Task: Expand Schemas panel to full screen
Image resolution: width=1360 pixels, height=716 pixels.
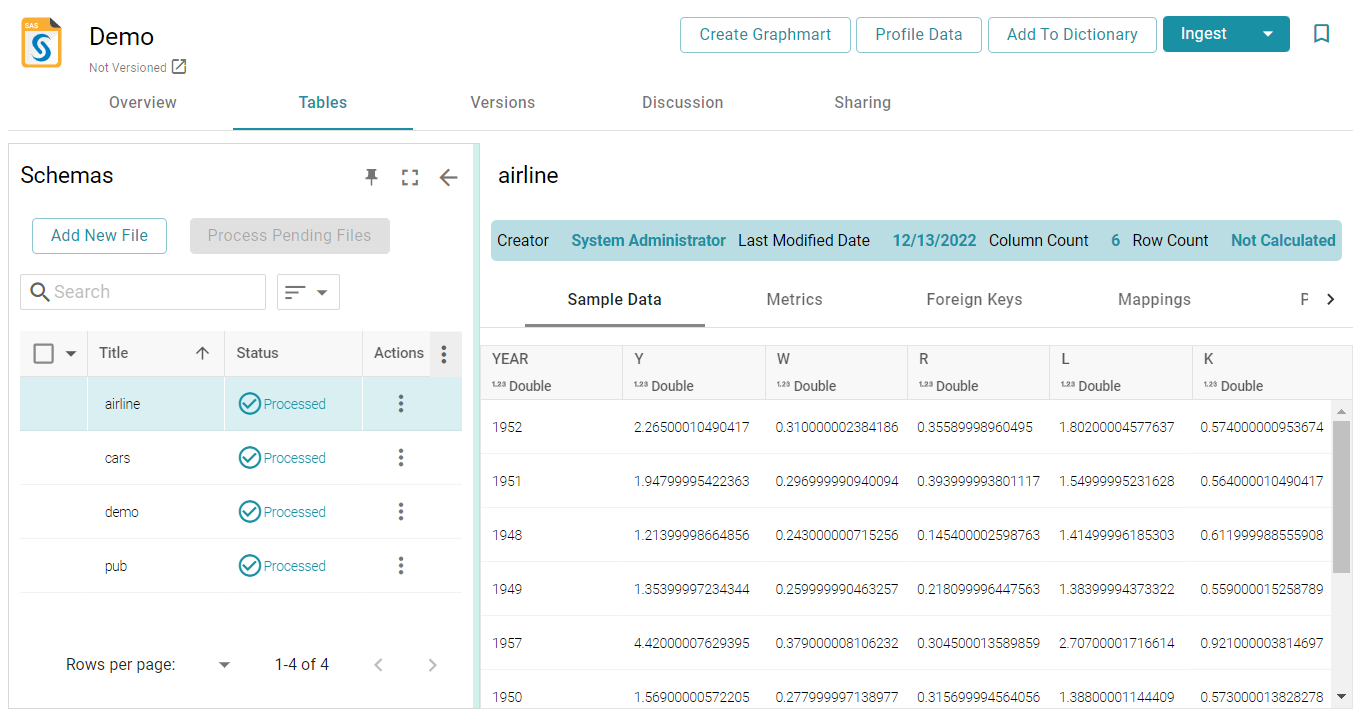Action: [409, 177]
